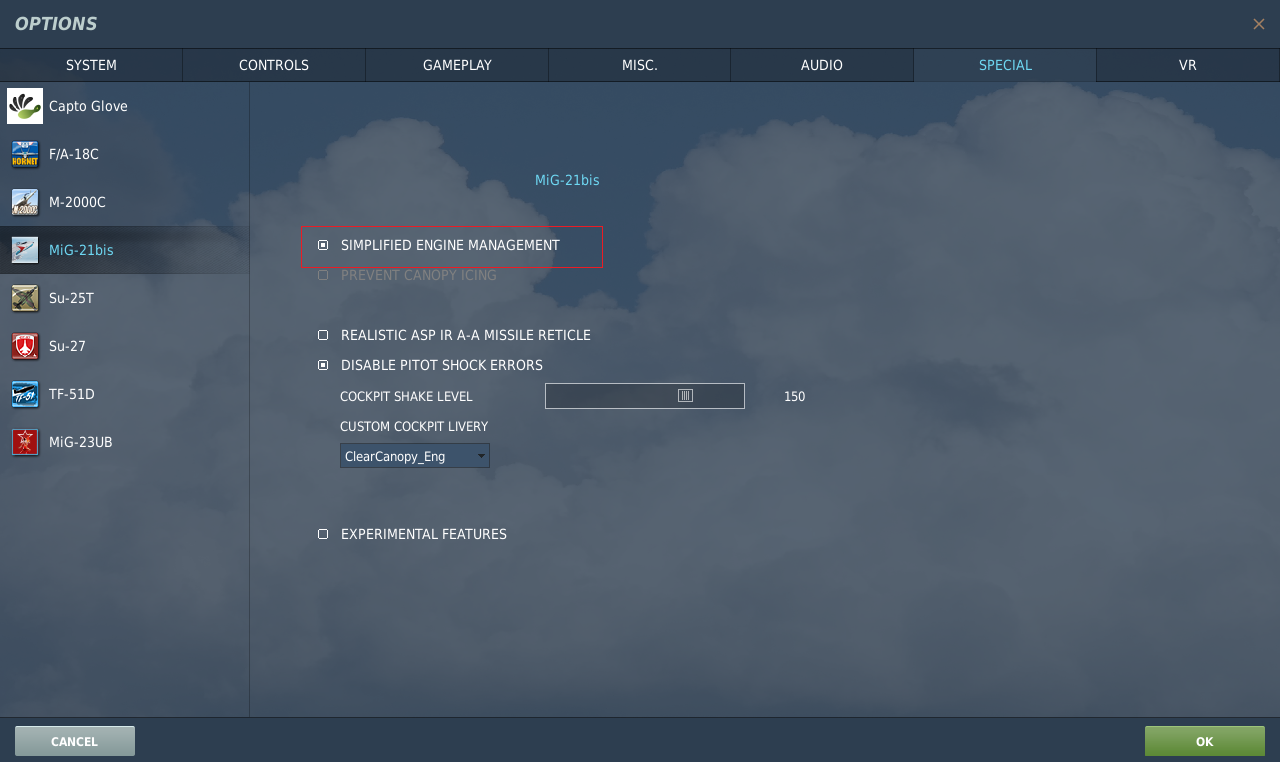1280x762 pixels.
Task: Open the Misc. tab
Action: click(640, 65)
